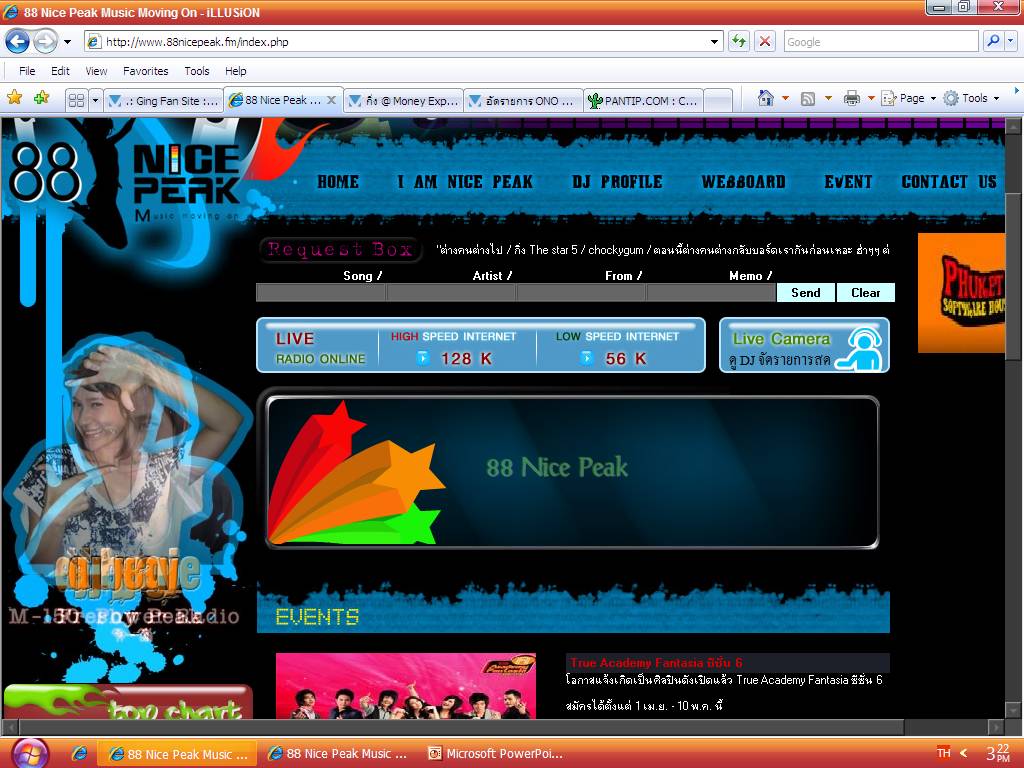The image size is (1024, 768).
Task: Open the True Academy Fantasia headline
Action: tap(656, 662)
